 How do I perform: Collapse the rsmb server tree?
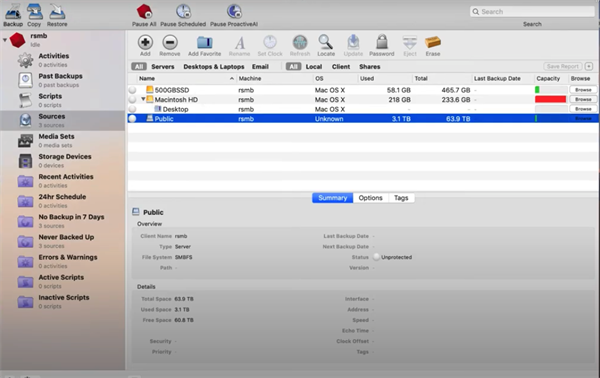pyautogui.click(x=5, y=40)
